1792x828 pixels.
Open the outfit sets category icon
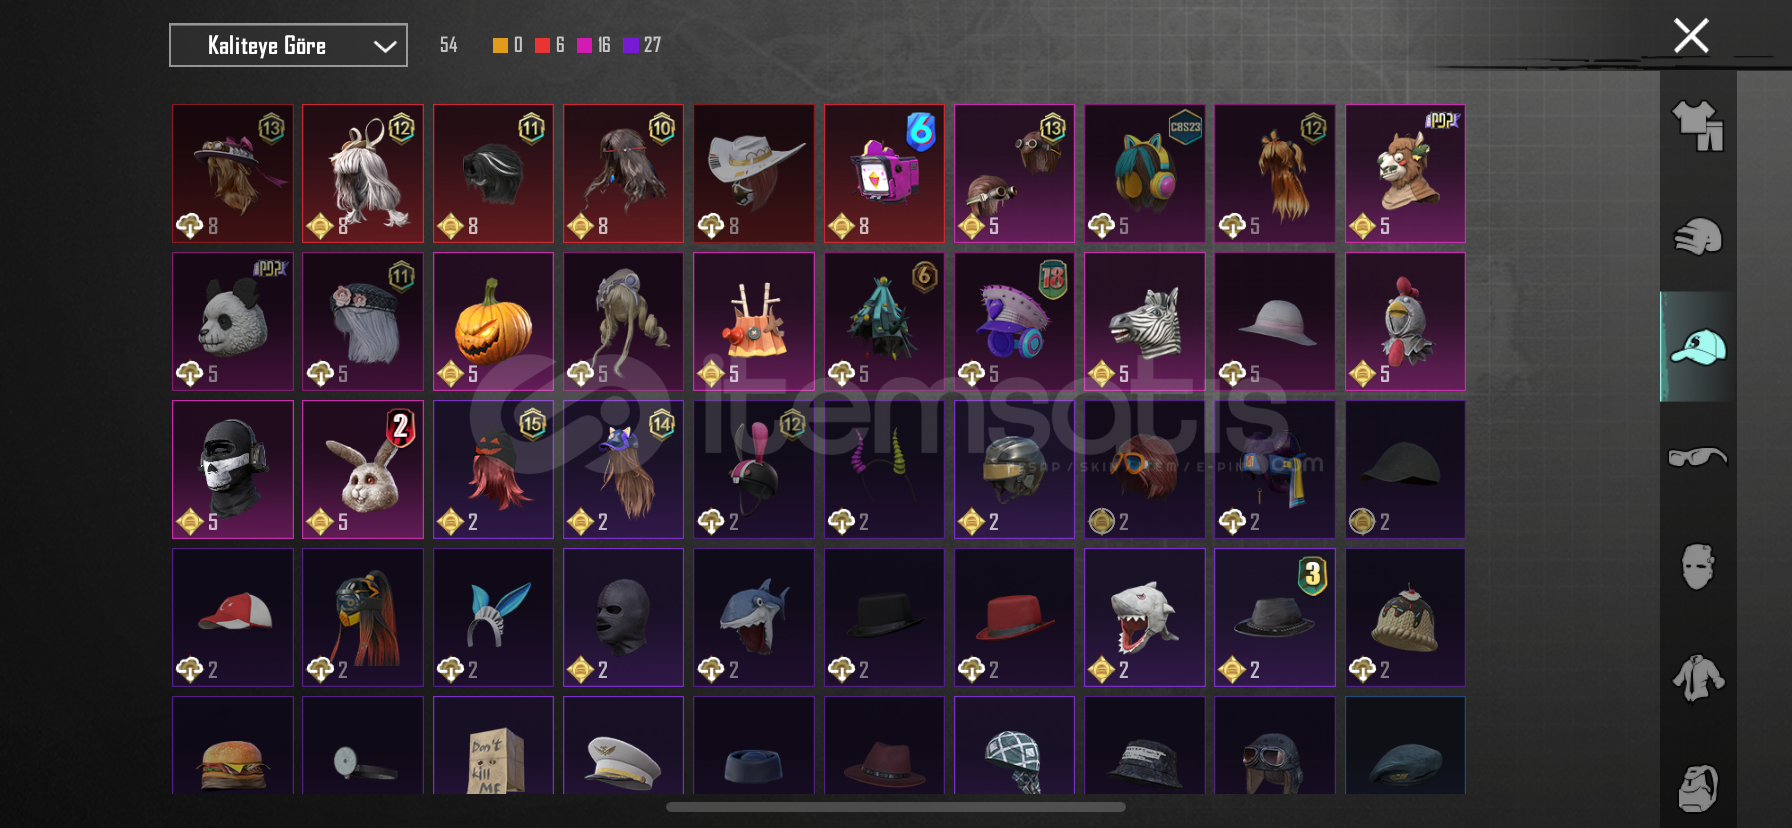pyautogui.click(x=1698, y=126)
